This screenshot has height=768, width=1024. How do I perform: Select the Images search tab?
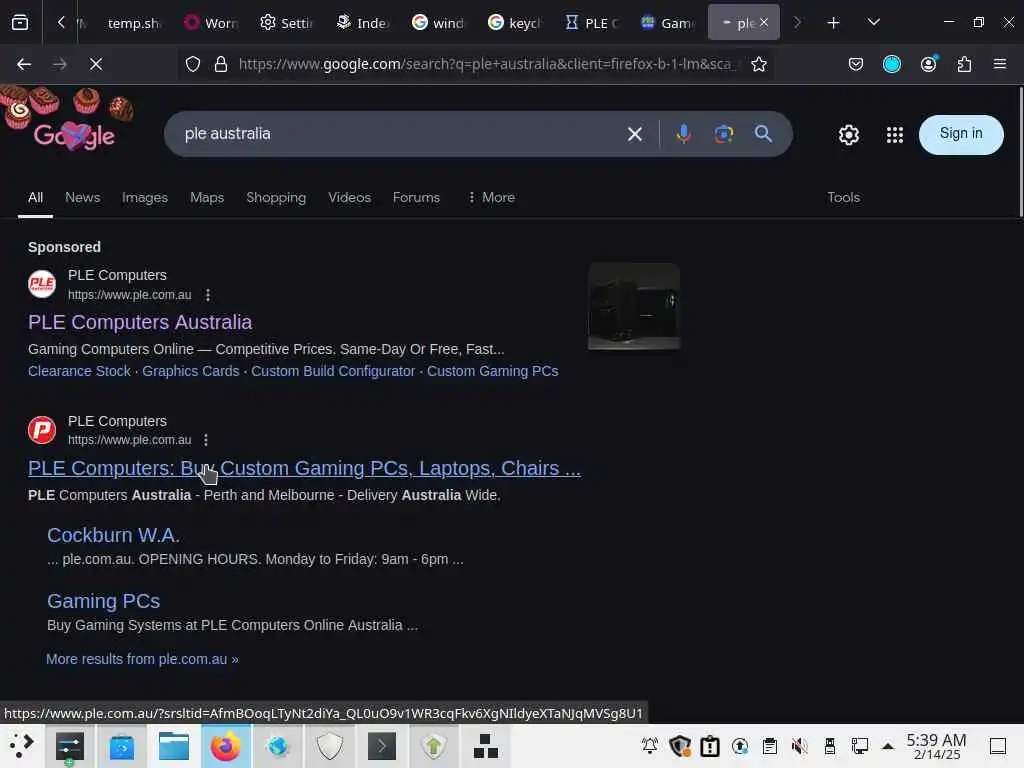(x=145, y=197)
